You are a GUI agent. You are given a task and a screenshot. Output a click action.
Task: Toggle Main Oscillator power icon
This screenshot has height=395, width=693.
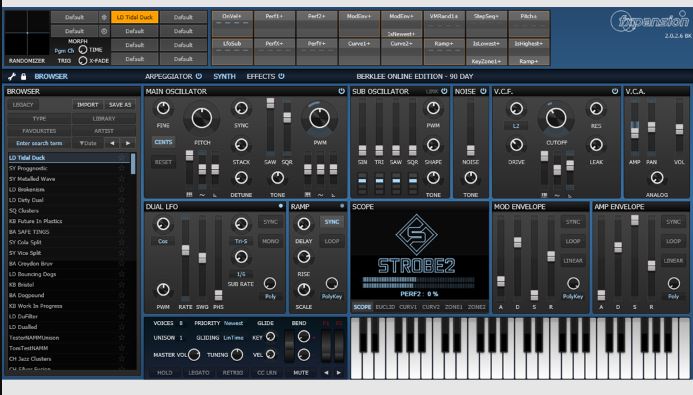pyautogui.click(x=341, y=91)
